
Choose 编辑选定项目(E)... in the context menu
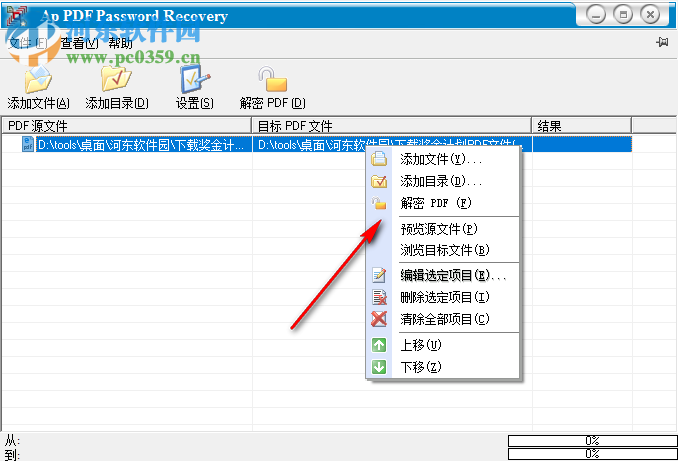pos(453,275)
